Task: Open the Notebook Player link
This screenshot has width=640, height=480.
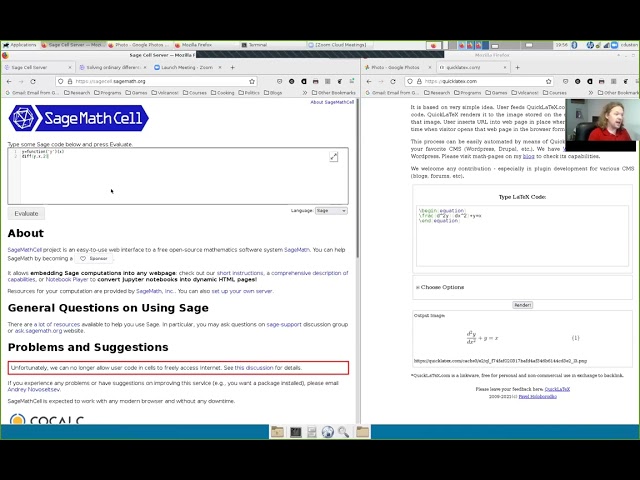Action: (x=67, y=279)
